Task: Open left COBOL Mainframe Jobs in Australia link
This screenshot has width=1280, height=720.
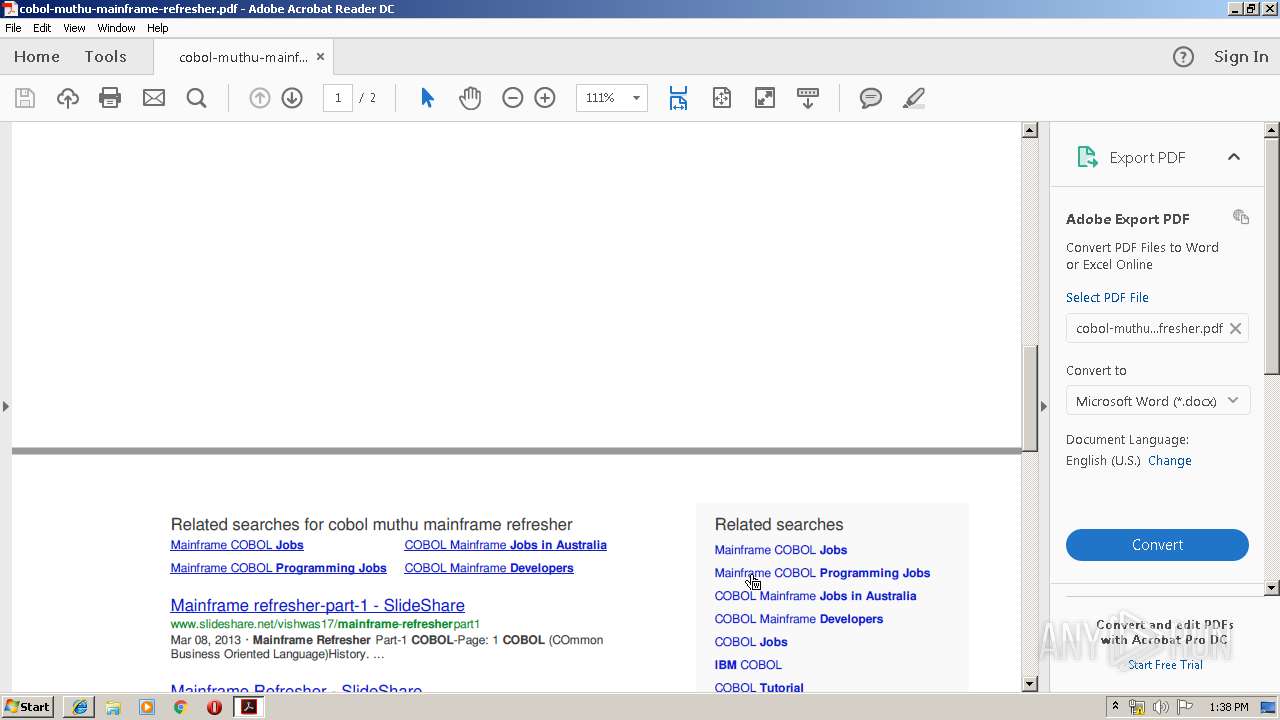Action: click(505, 545)
